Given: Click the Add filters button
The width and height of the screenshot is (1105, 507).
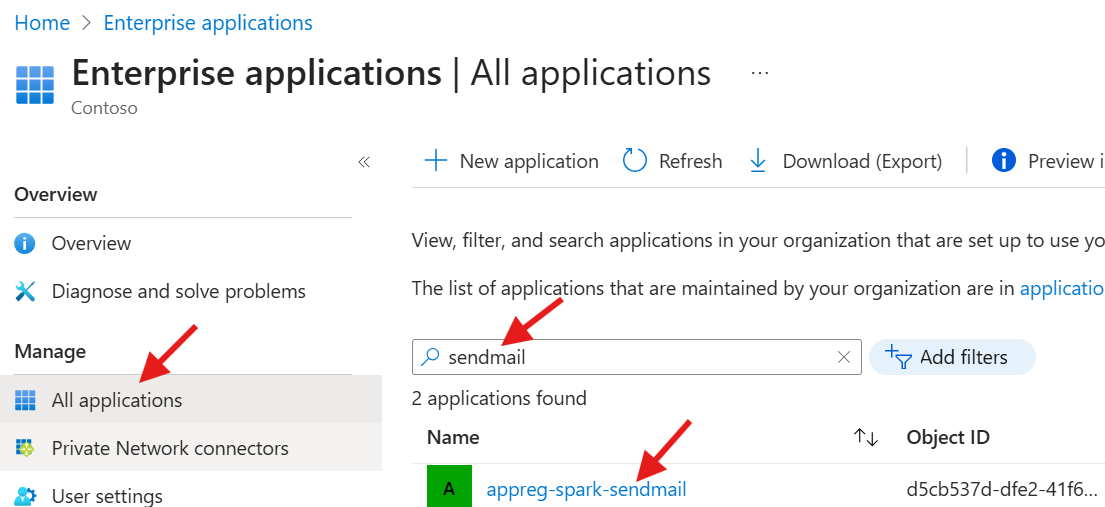Looking at the screenshot, I should [951, 357].
